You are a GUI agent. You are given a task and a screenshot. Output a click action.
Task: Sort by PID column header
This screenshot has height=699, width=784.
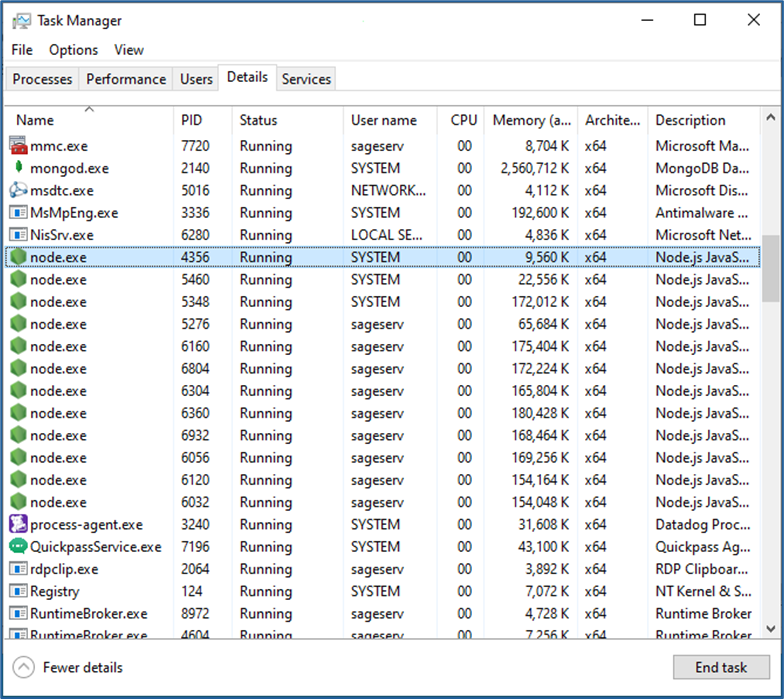[192, 120]
